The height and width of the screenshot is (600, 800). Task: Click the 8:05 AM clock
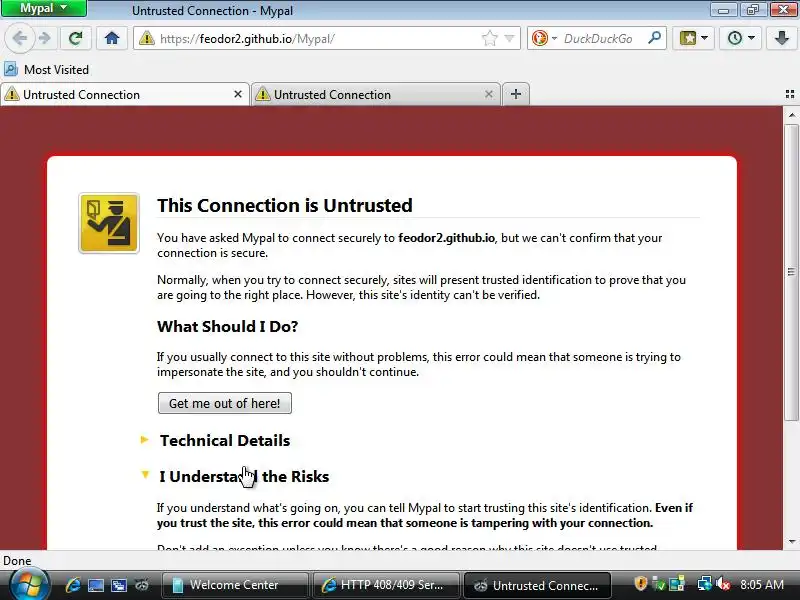(x=762, y=585)
